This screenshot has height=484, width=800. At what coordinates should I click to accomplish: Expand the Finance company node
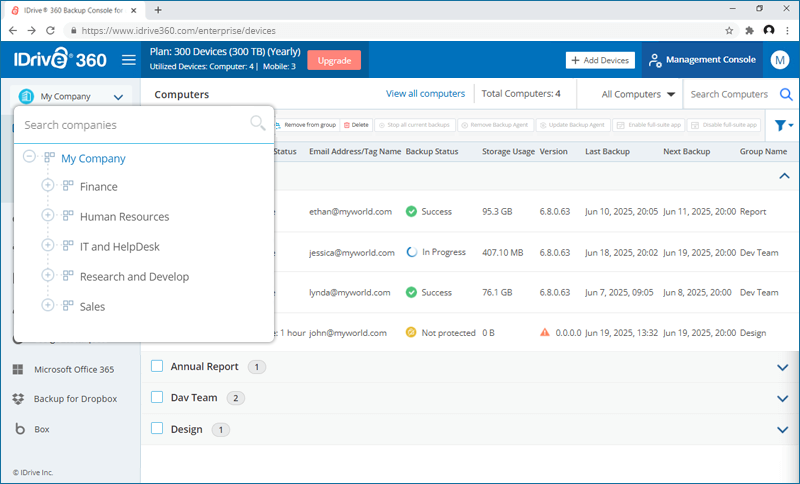click(x=48, y=187)
